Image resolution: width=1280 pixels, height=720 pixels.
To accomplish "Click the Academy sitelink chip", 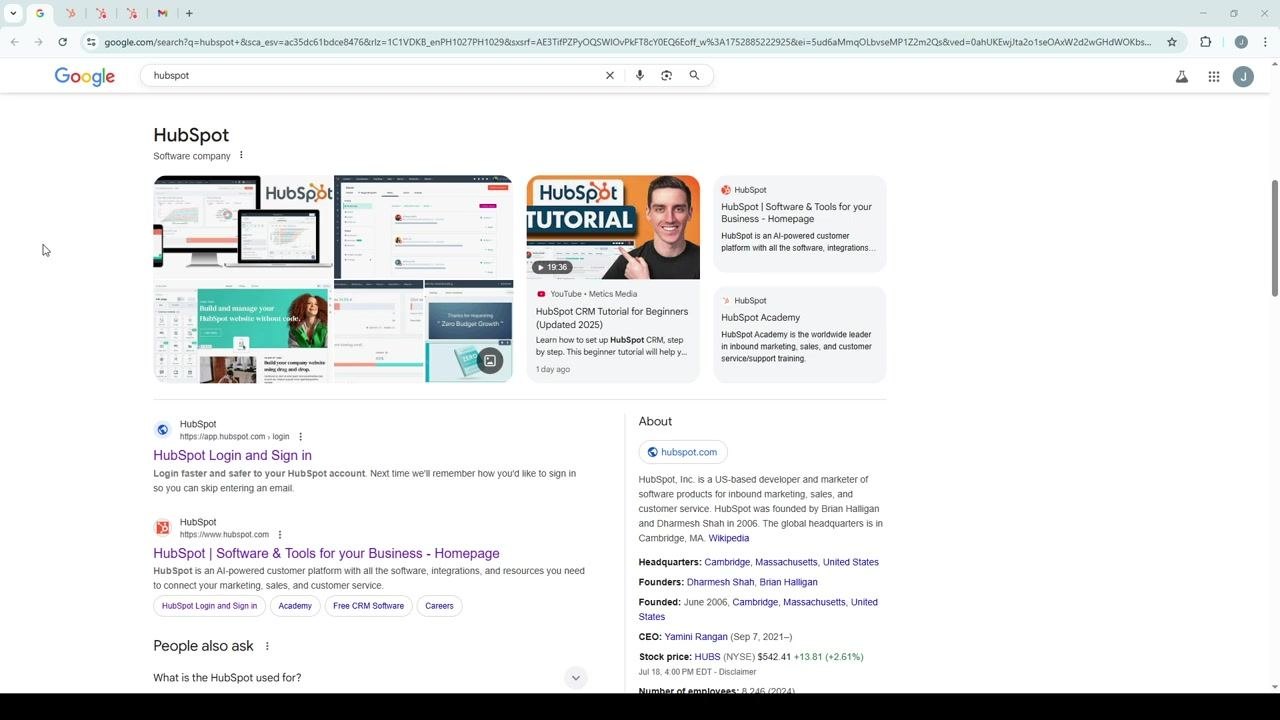I will click(x=295, y=606).
